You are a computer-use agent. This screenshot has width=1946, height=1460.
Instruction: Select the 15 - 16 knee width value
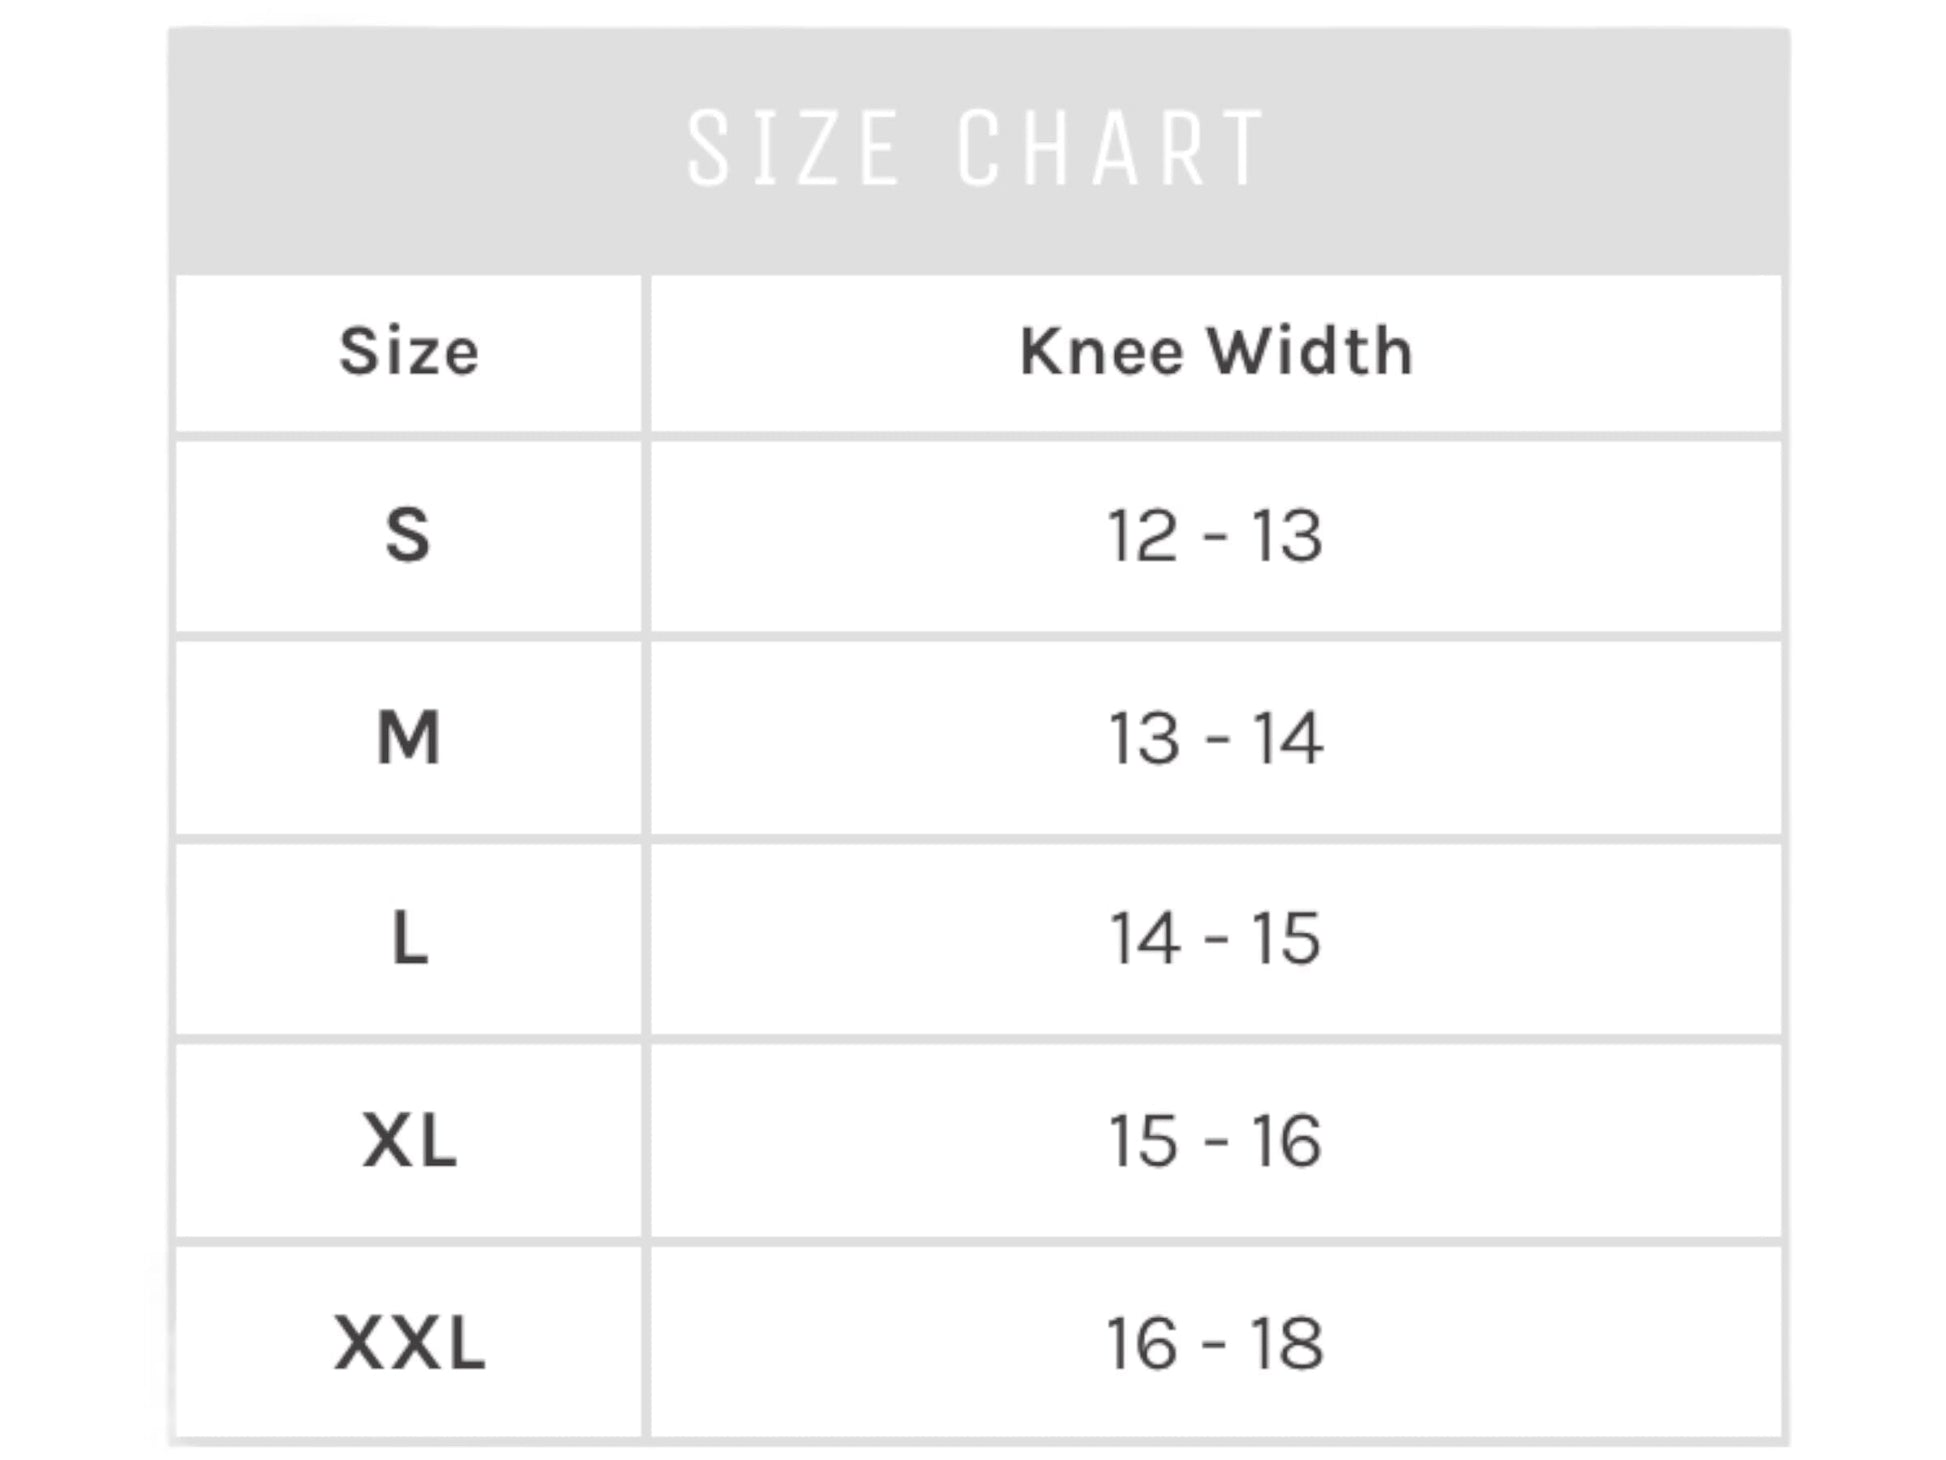point(1215,1141)
